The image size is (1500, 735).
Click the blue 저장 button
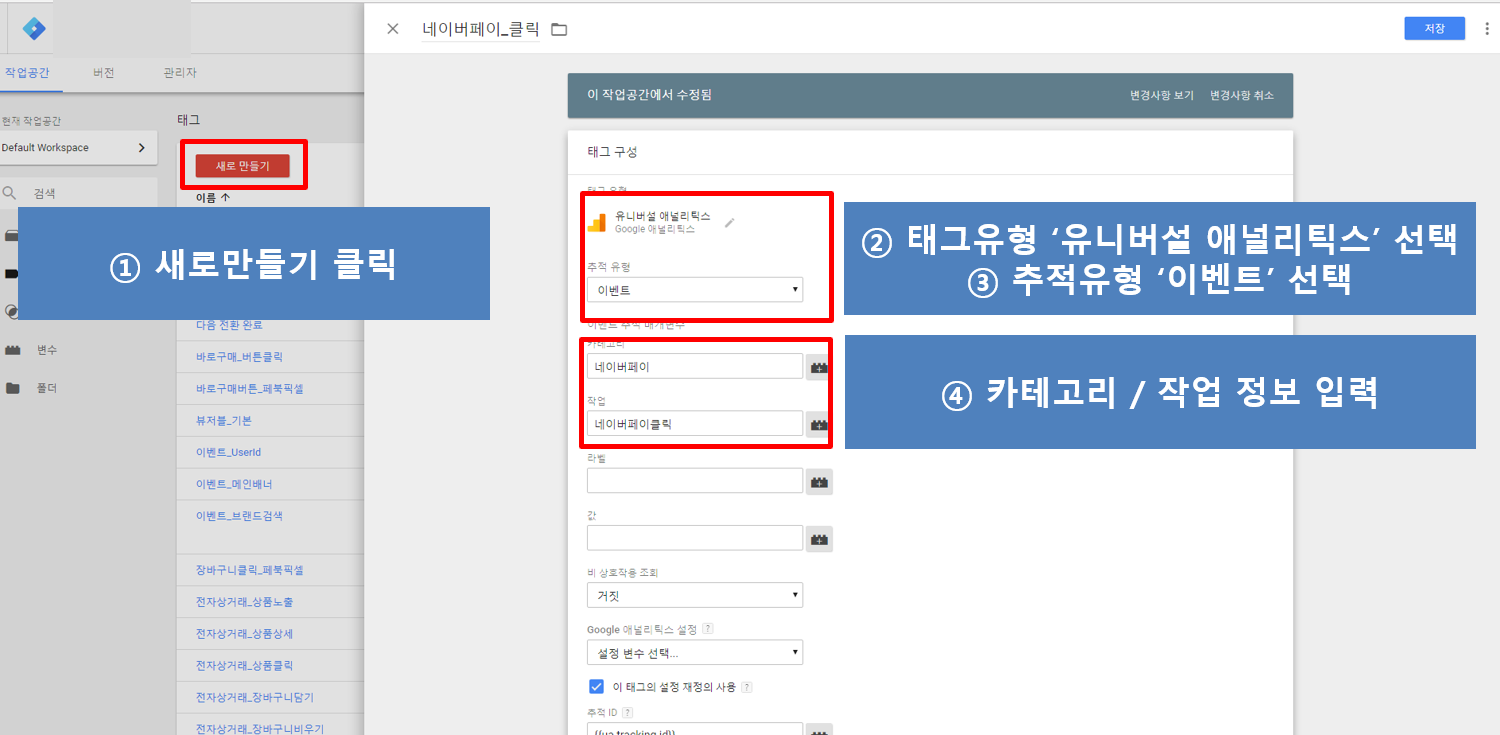pos(1434,29)
